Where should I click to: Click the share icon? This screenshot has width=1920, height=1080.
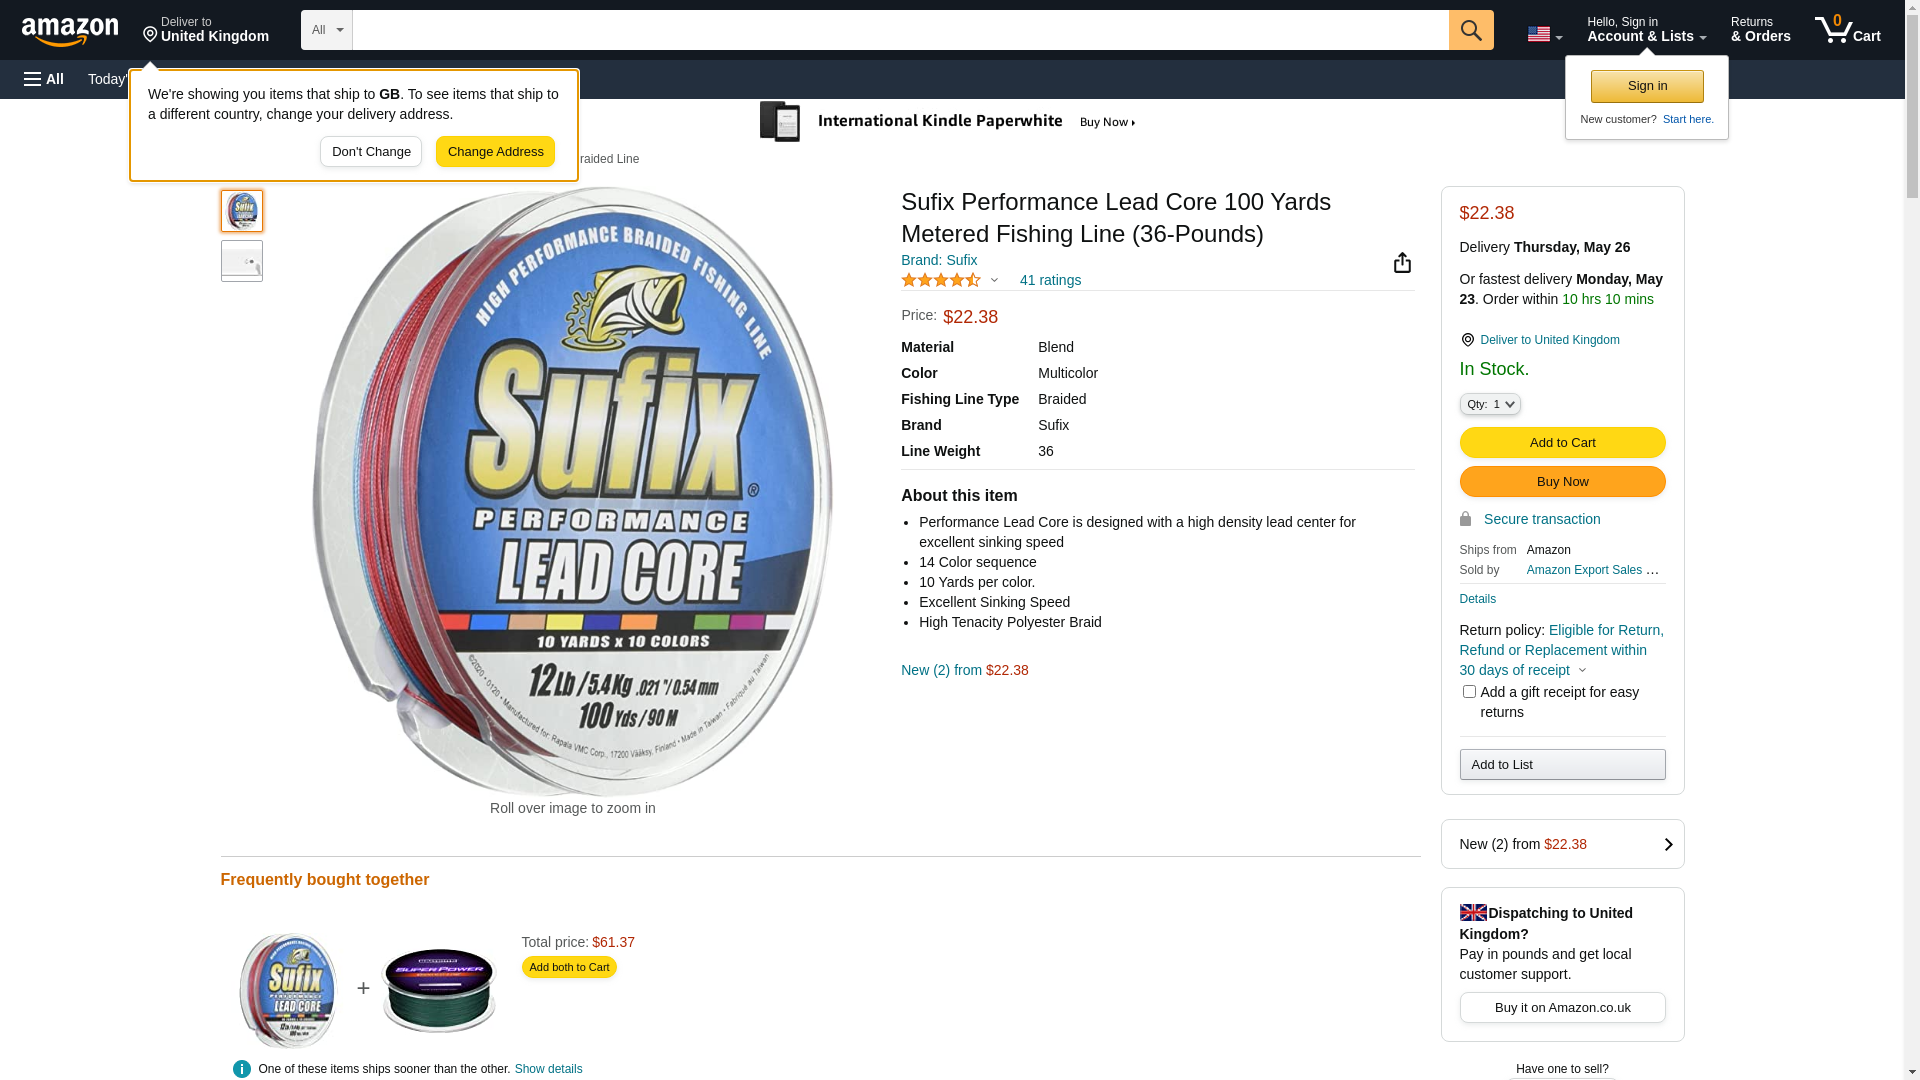point(1402,263)
